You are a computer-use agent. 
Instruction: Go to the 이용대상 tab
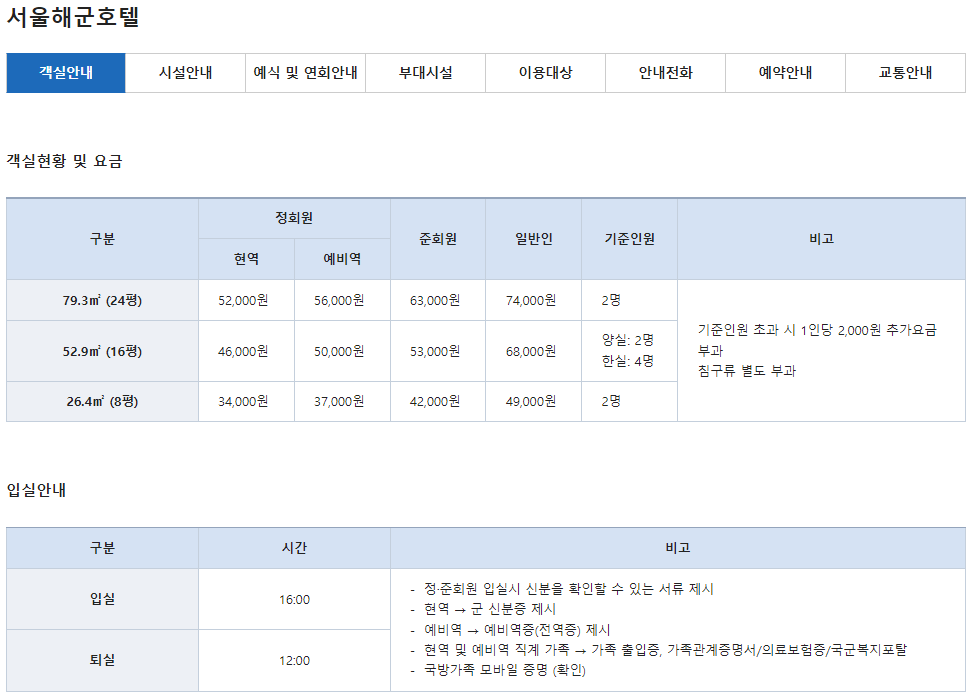tap(546, 73)
